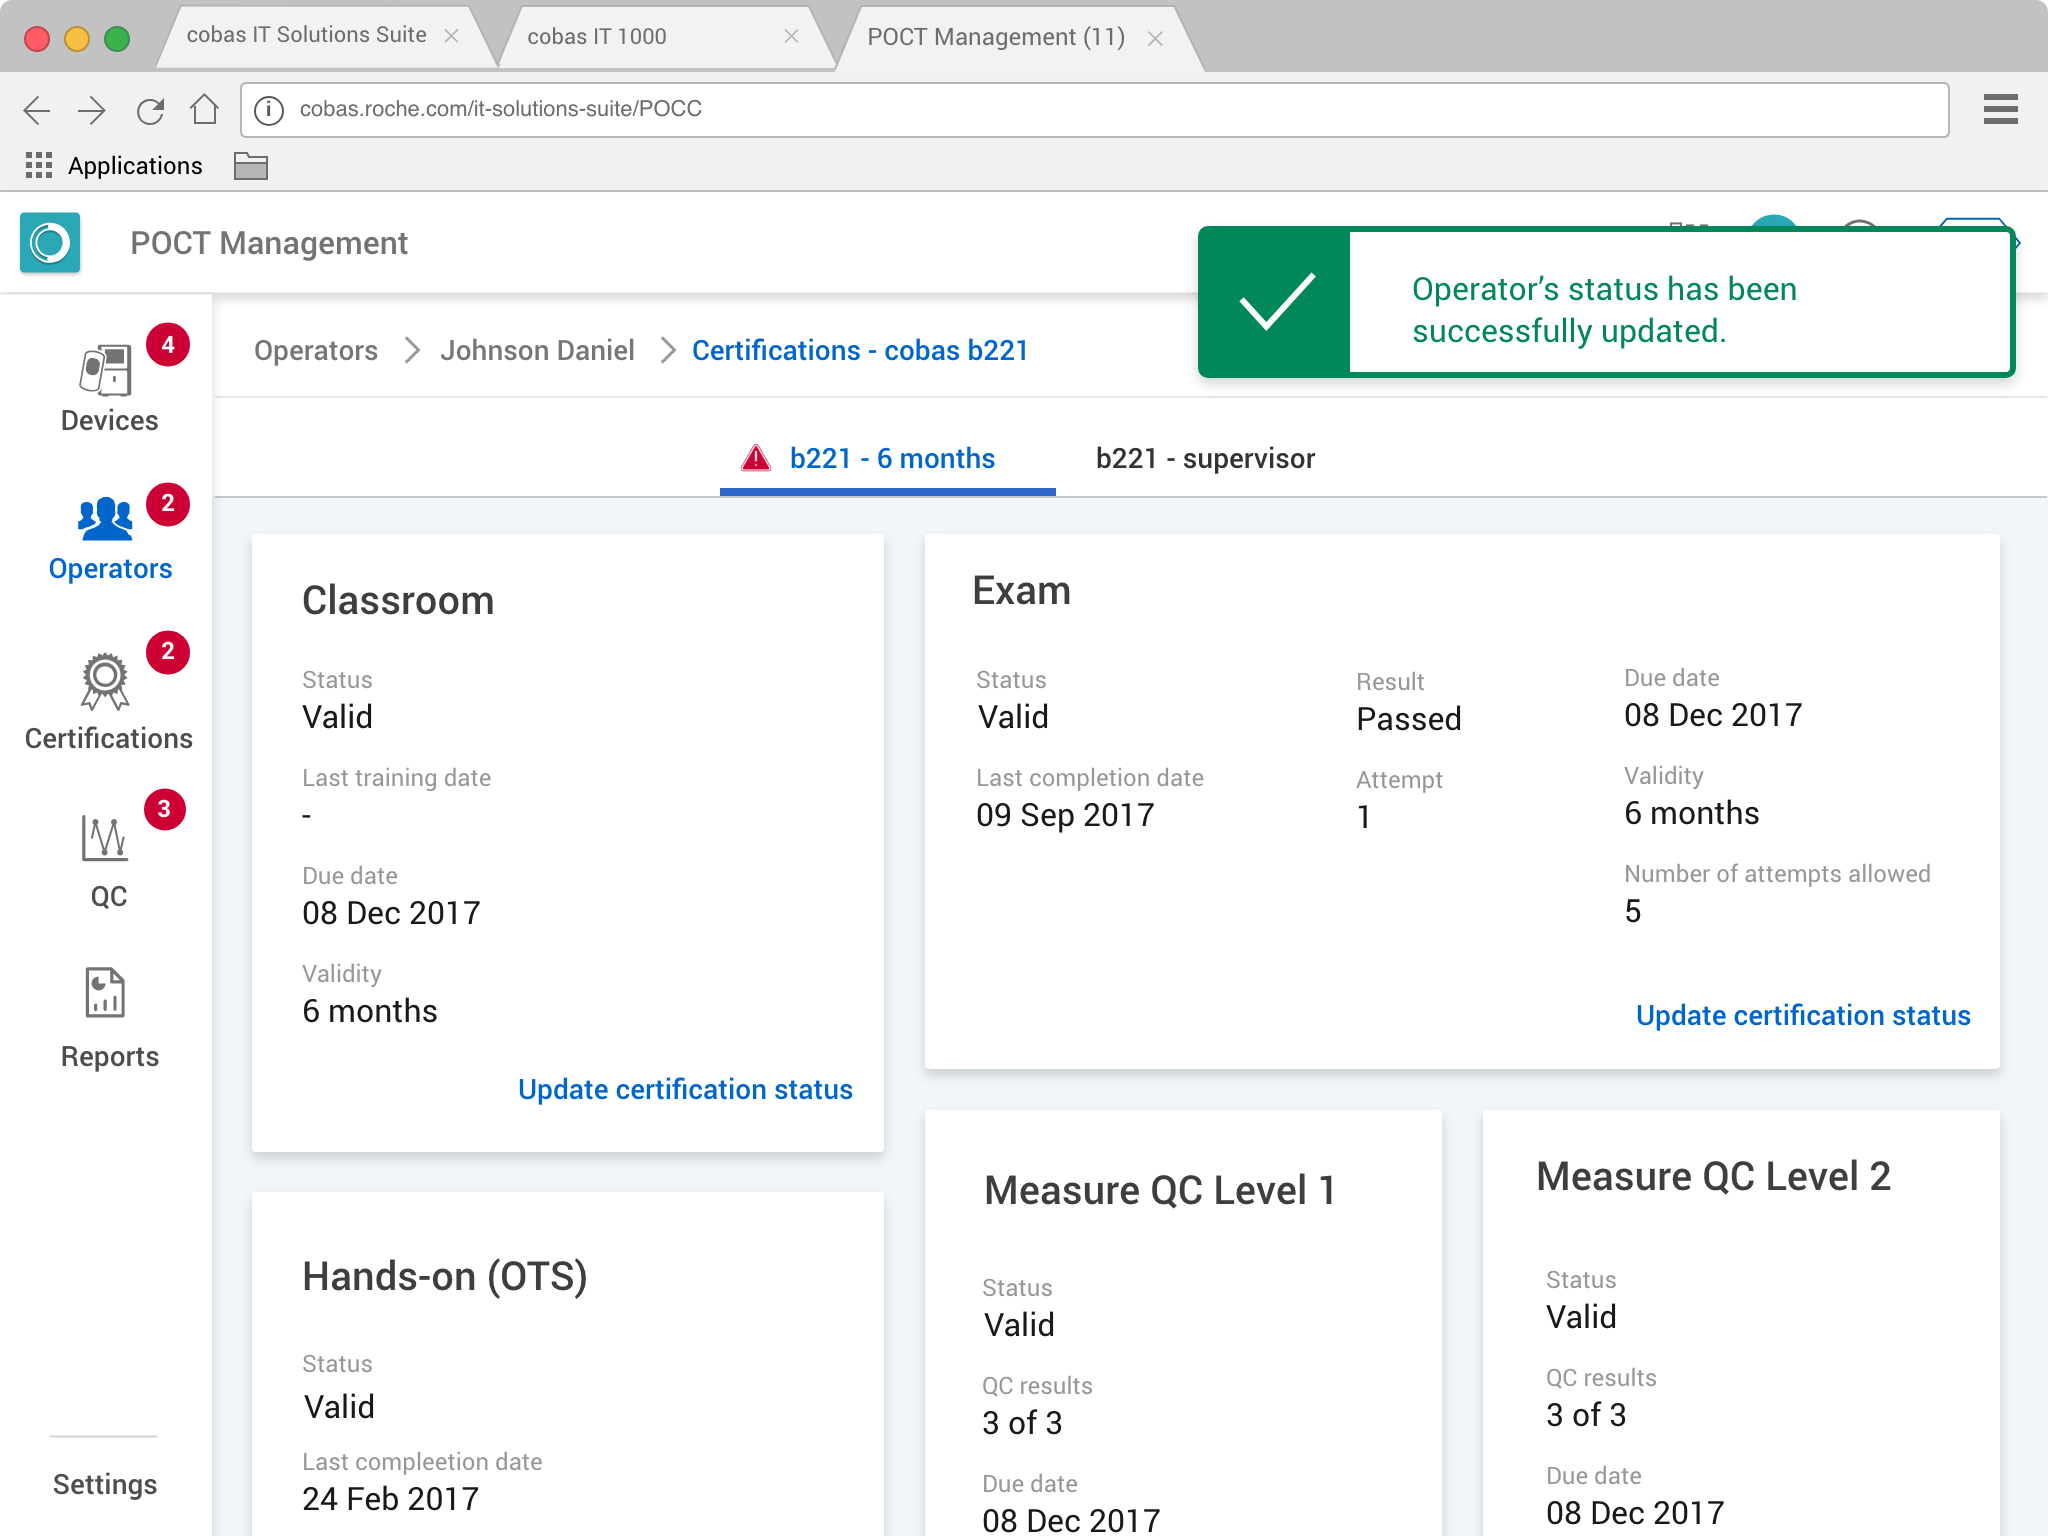The height and width of the screenshot is (1538, 2048).
Task: Open the QC chart icon
Action: pyautogui.click(x=105, y=838)
